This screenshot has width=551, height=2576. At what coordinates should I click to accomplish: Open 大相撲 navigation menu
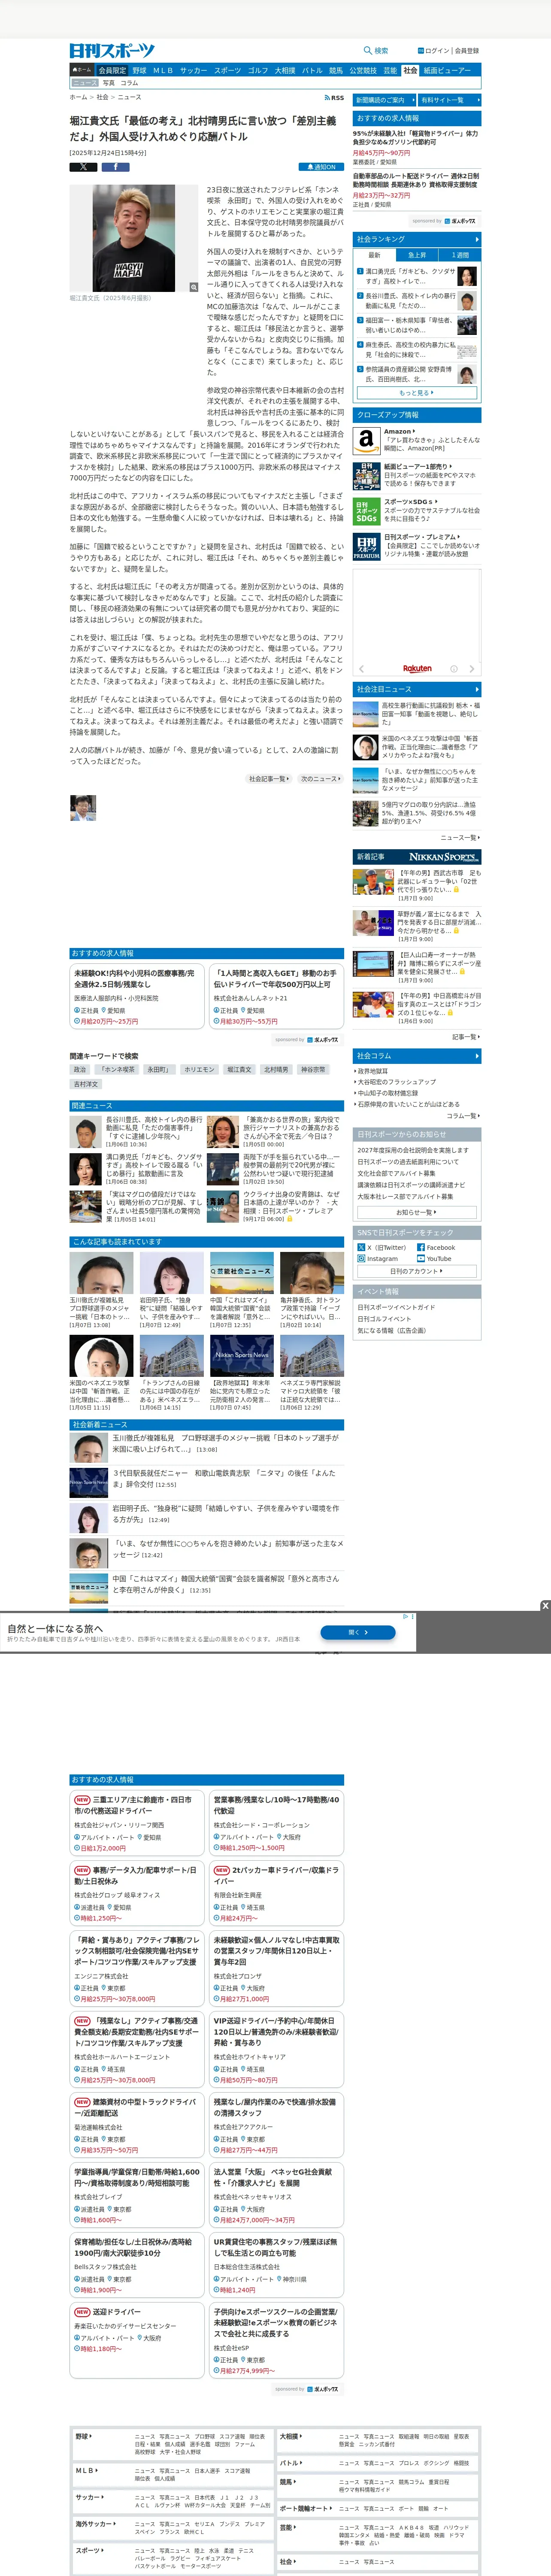coord(285,71)
